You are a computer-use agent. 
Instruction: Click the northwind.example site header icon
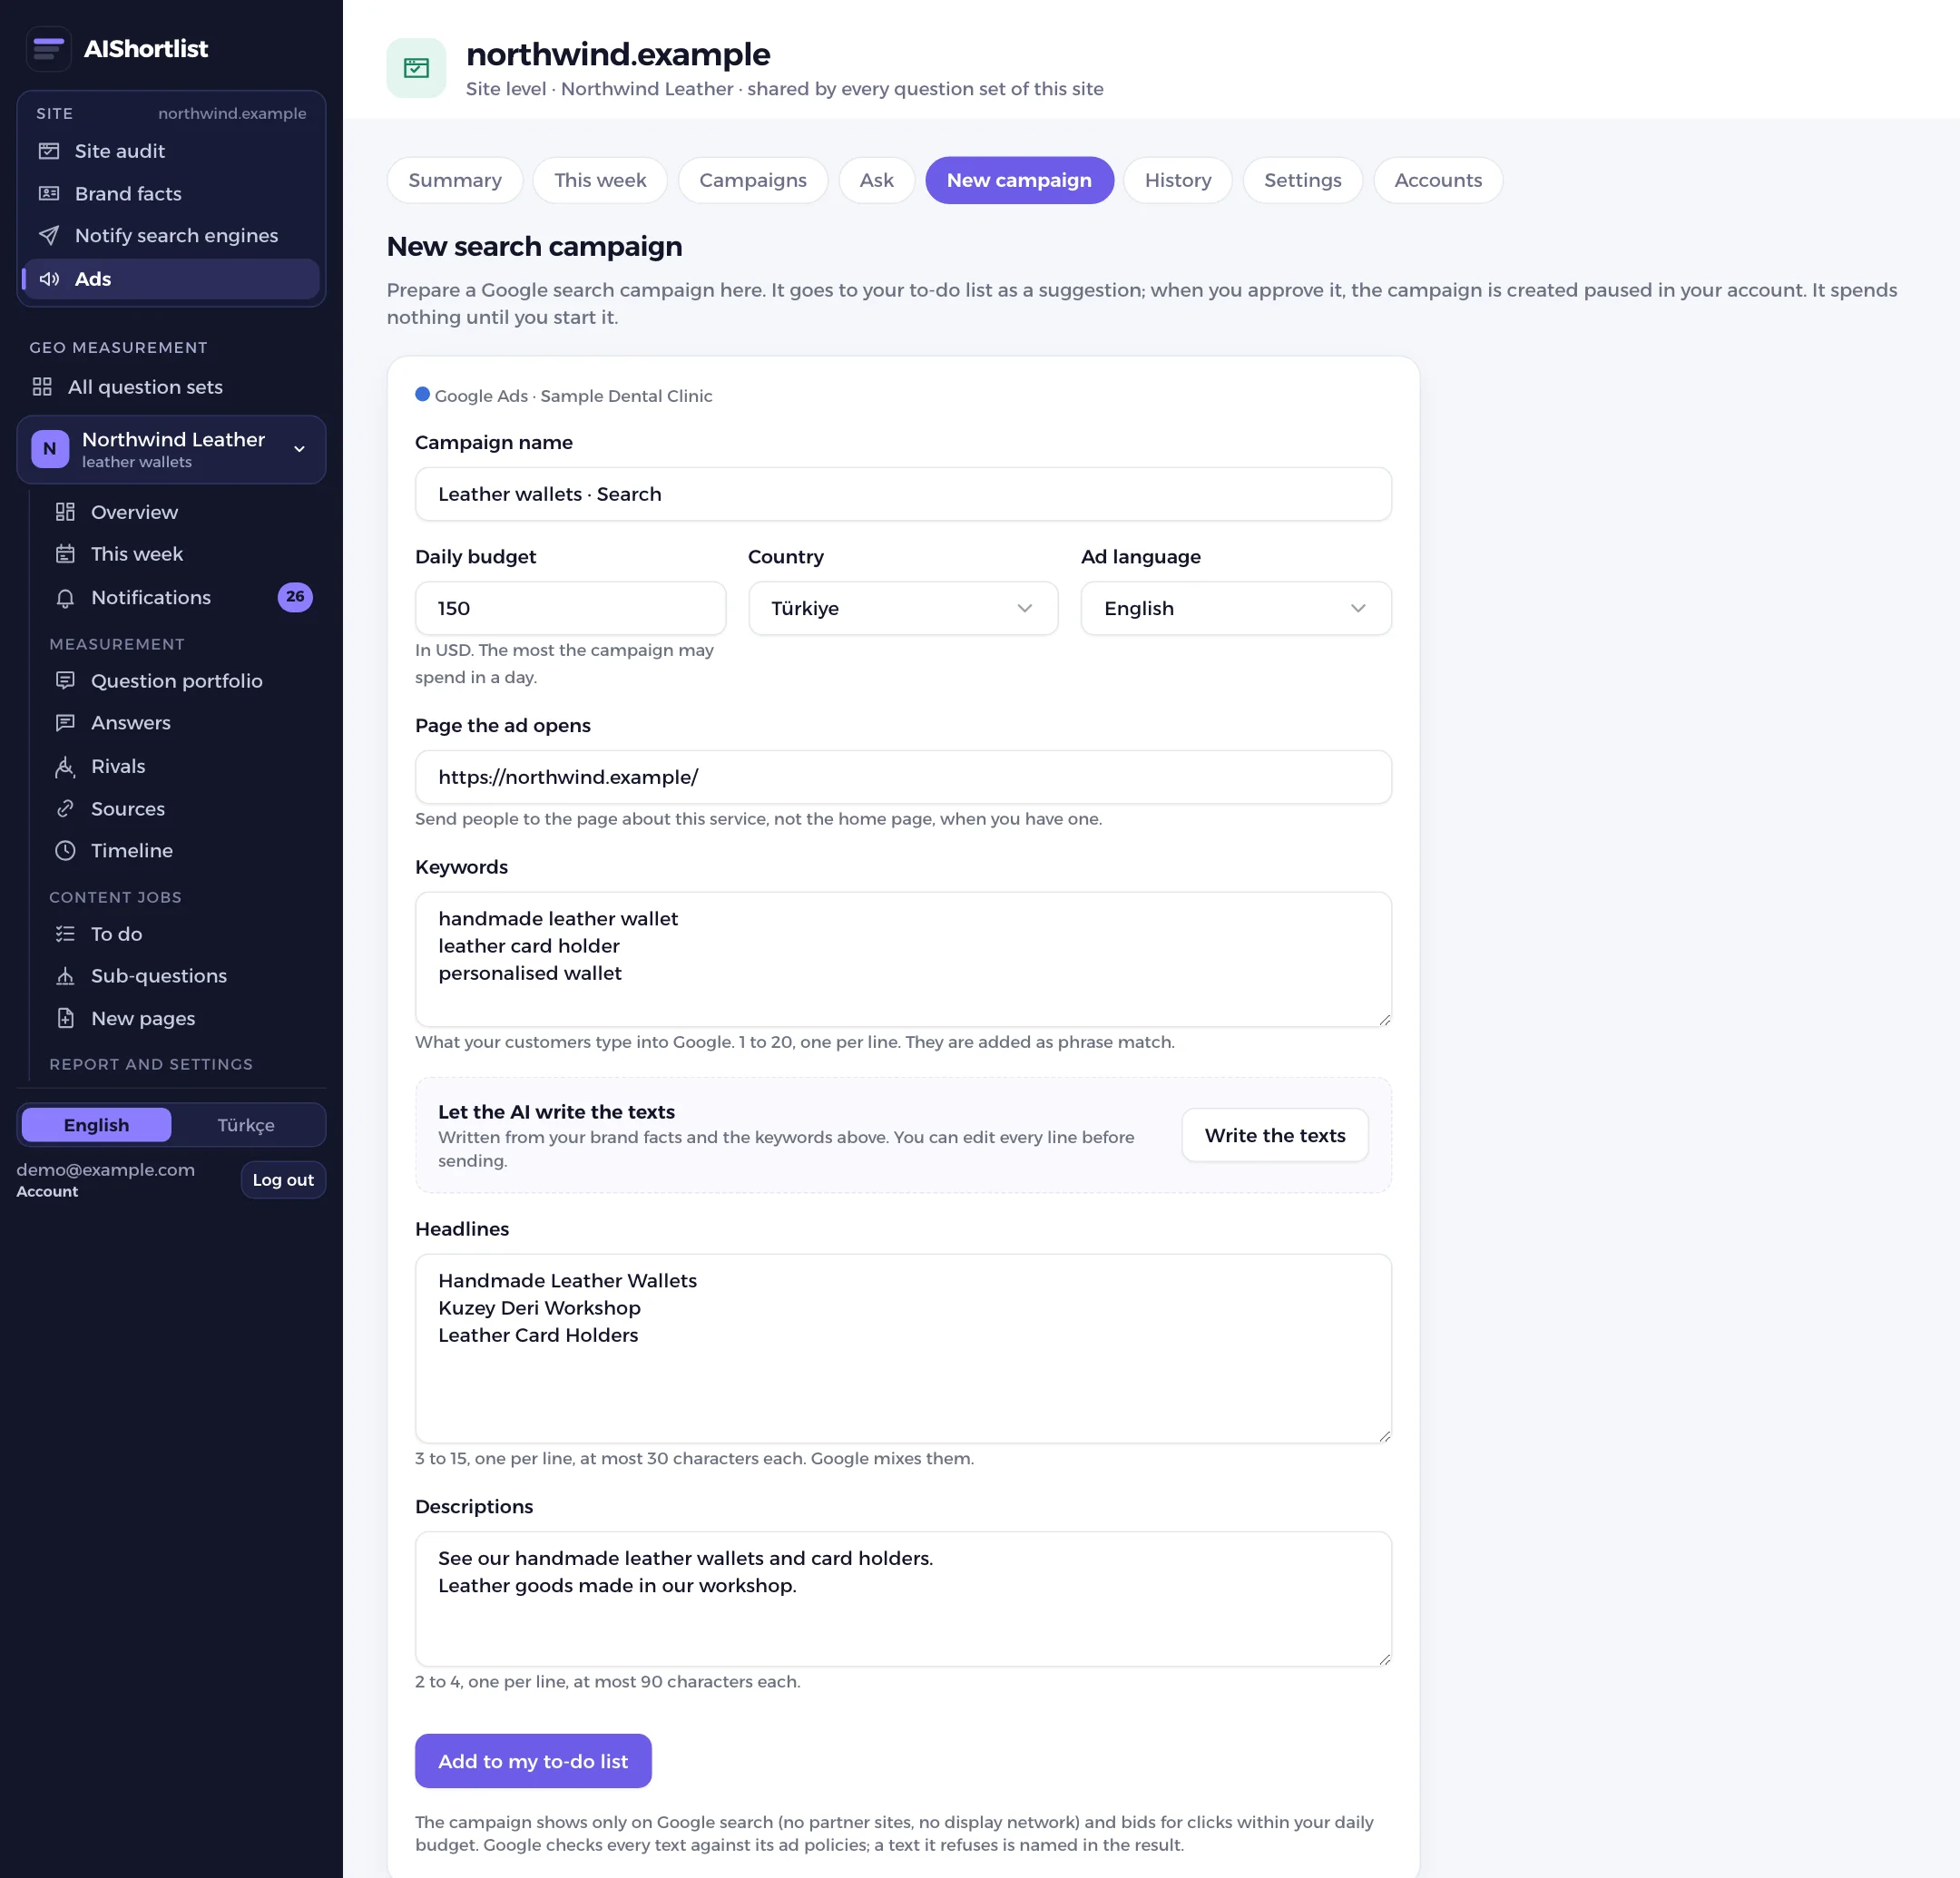pos(416,68)
